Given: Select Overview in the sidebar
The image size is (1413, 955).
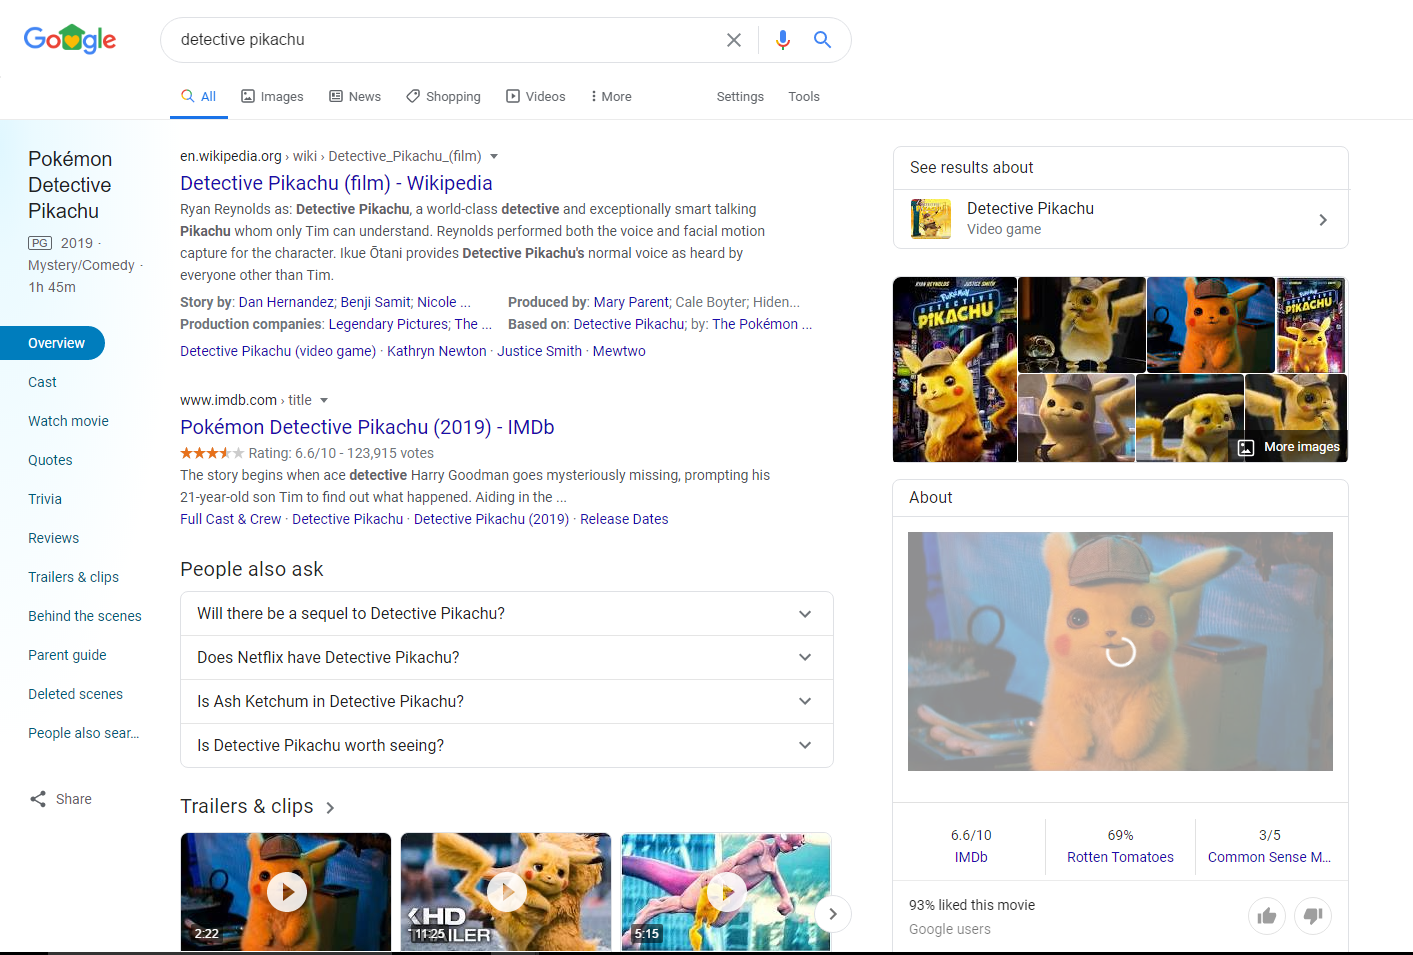Looking at the screenshot, I should pyautogui.click(x=53, y=343).
